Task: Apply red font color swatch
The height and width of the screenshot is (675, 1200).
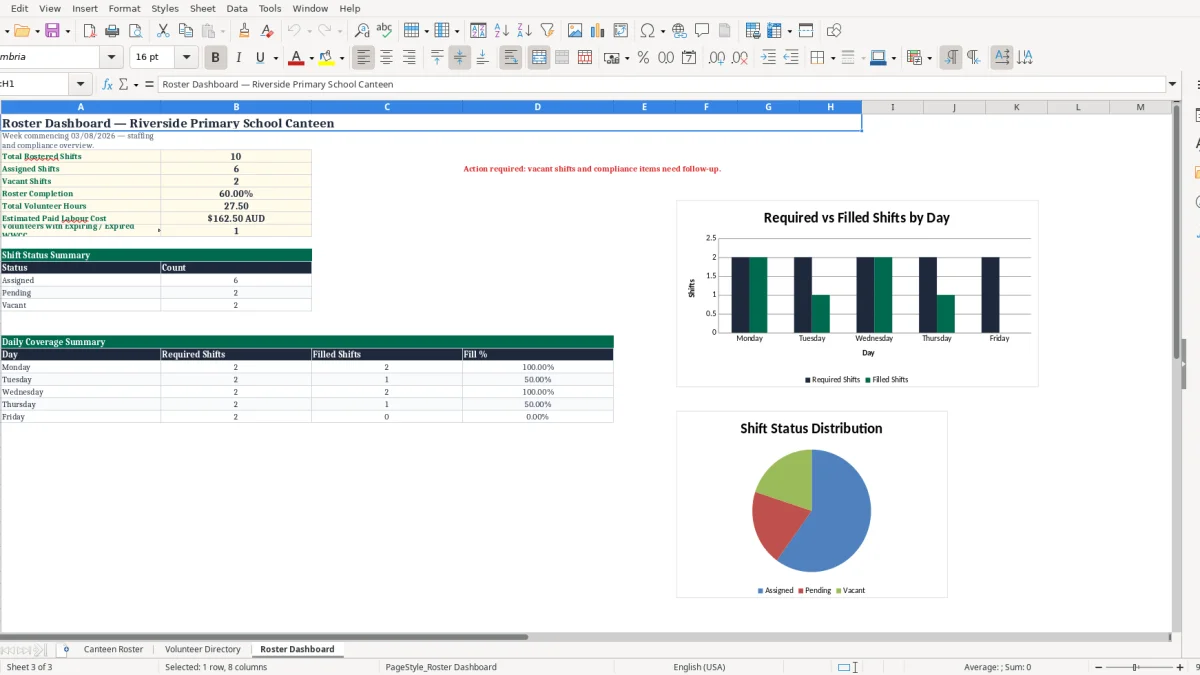Action: [x=295, y=58]
